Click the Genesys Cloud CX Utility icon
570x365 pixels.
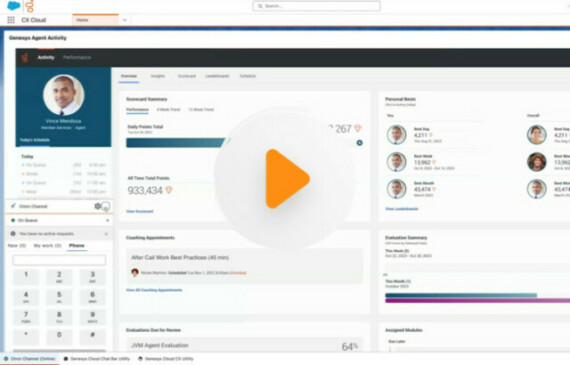point(140,359)
